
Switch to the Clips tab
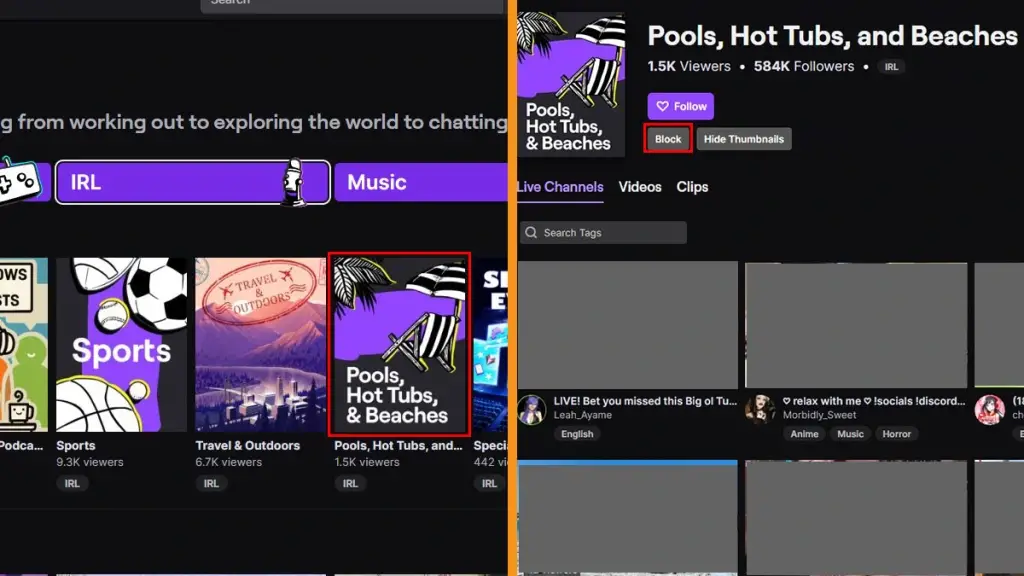(692, 187)
